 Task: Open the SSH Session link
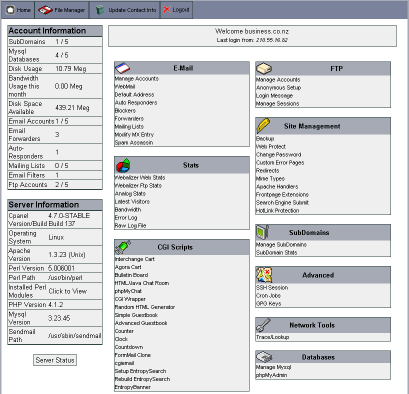tap(272, 287)
